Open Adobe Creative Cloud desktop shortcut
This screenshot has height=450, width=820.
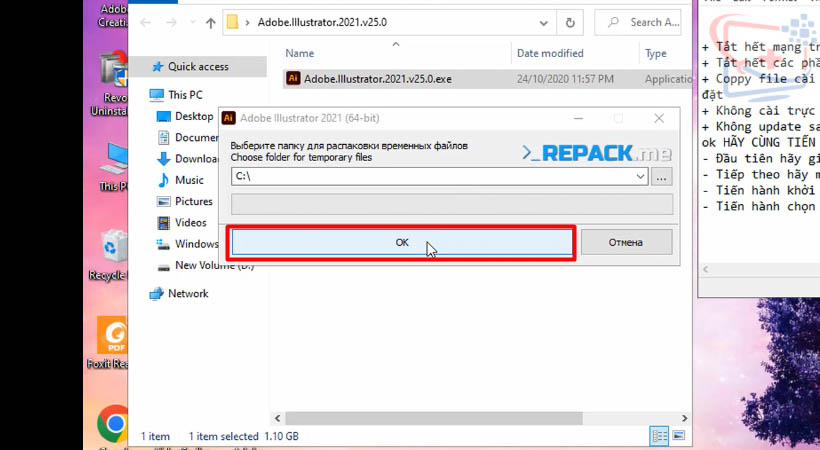(x=114, y=16)
